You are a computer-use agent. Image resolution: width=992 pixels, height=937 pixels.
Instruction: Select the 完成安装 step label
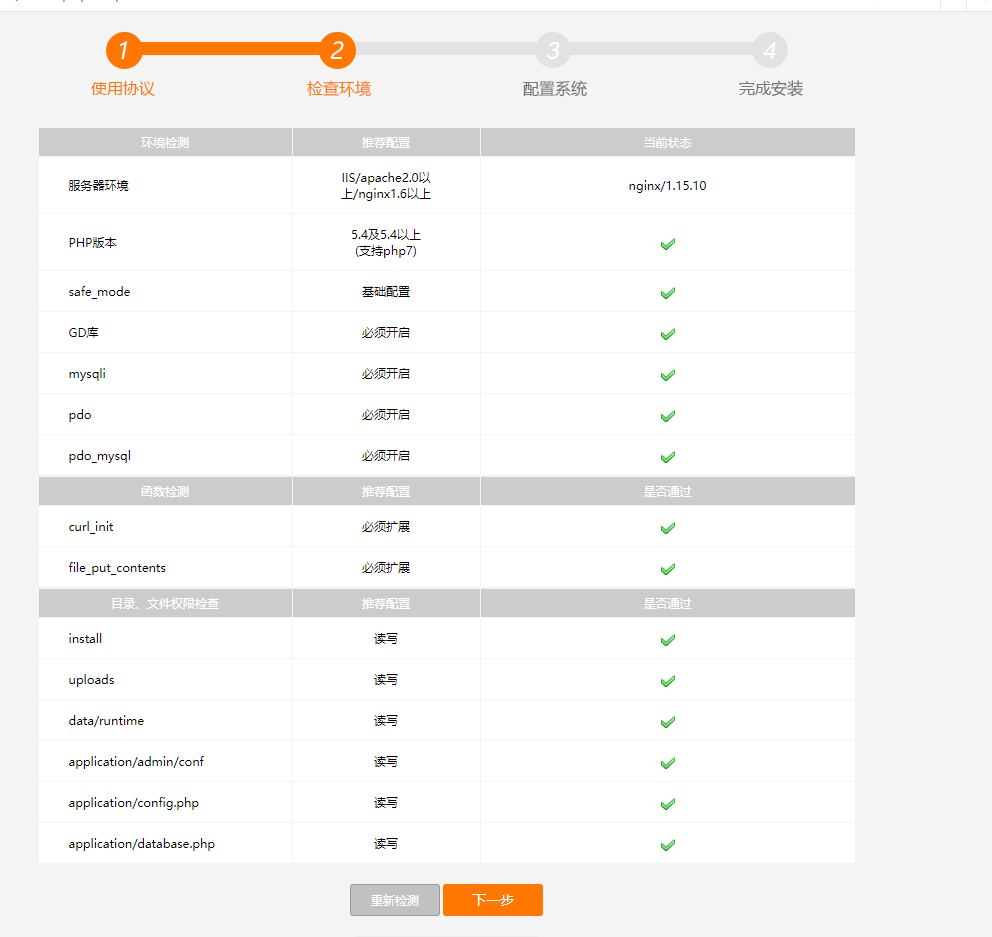[x=771, y=89]
